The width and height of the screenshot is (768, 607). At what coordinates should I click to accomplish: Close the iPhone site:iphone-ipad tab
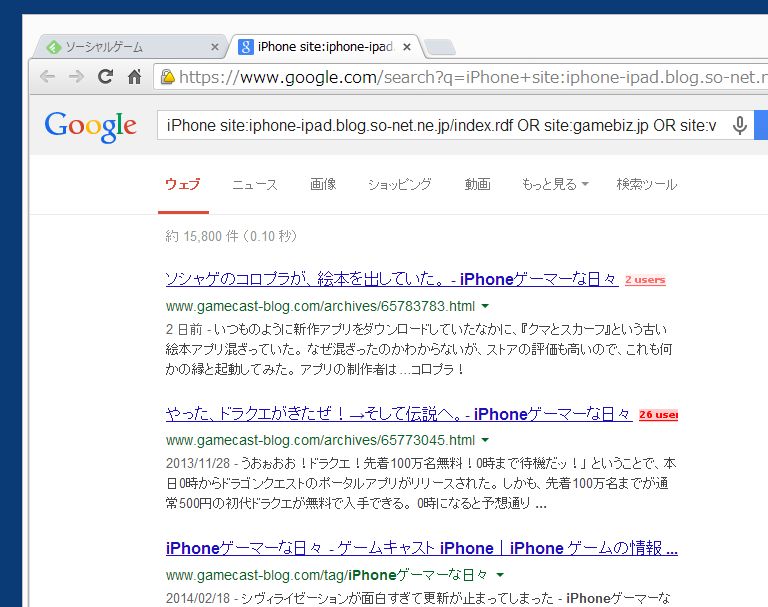[x=407, y=47]
